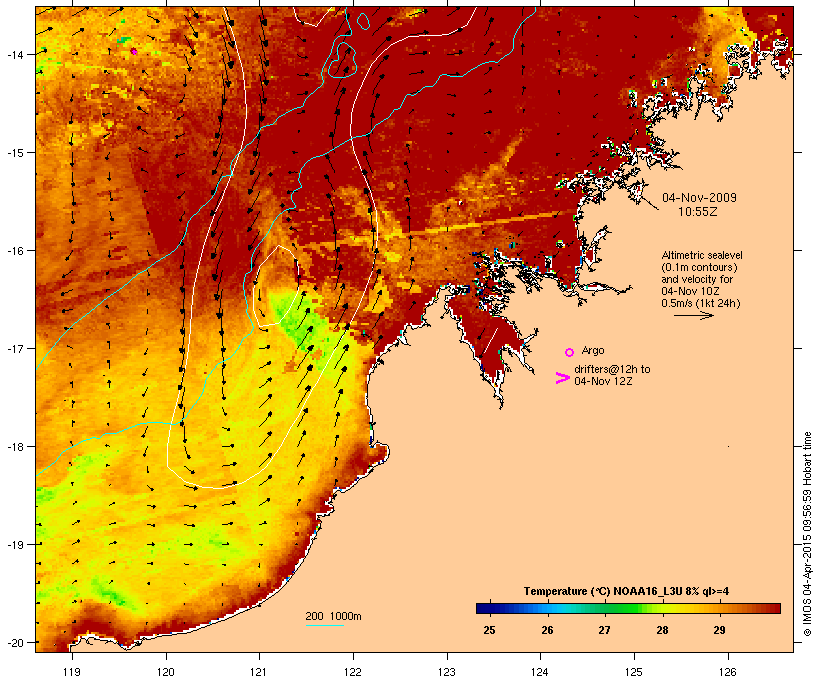Click the '0.5m/s (1kt 24h)' text

click(x=701, y=303)
